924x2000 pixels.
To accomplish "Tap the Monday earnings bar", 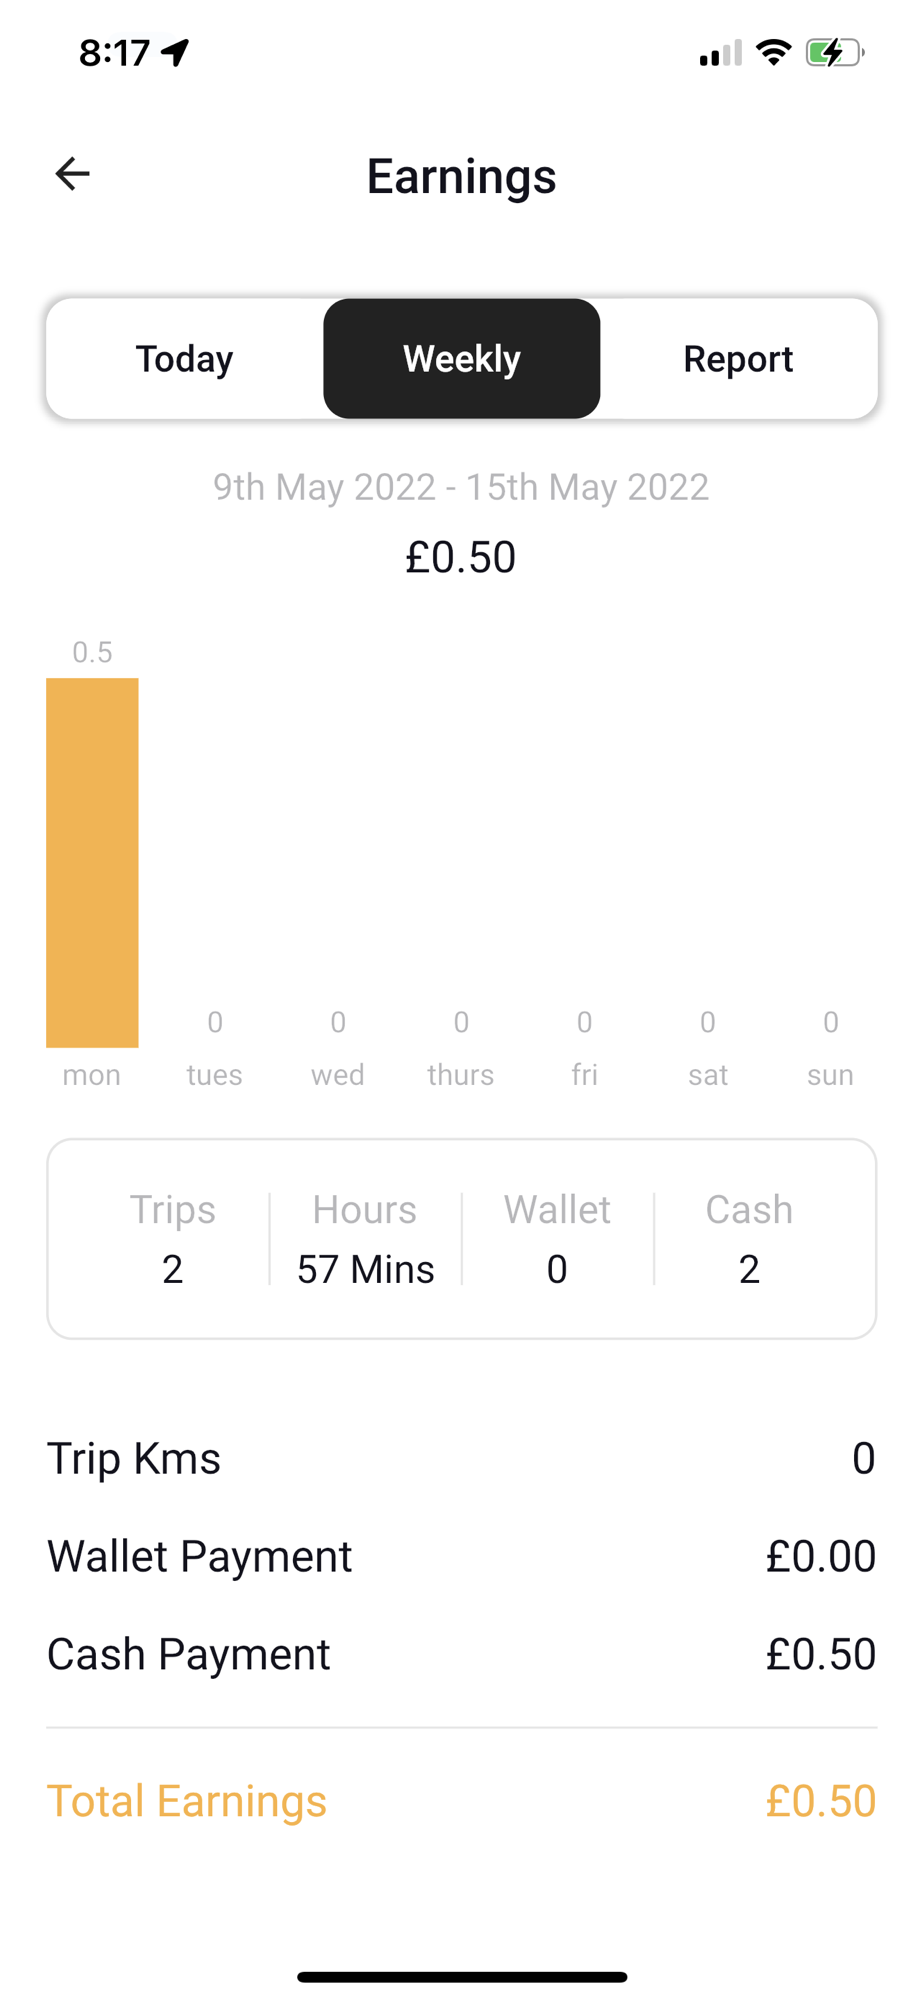I will tap(92, 862).
